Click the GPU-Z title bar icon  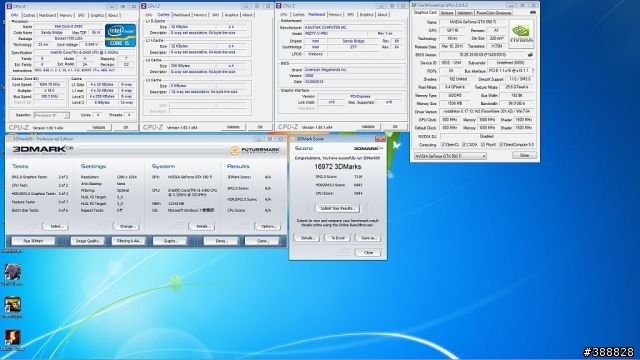pos(414,5)
